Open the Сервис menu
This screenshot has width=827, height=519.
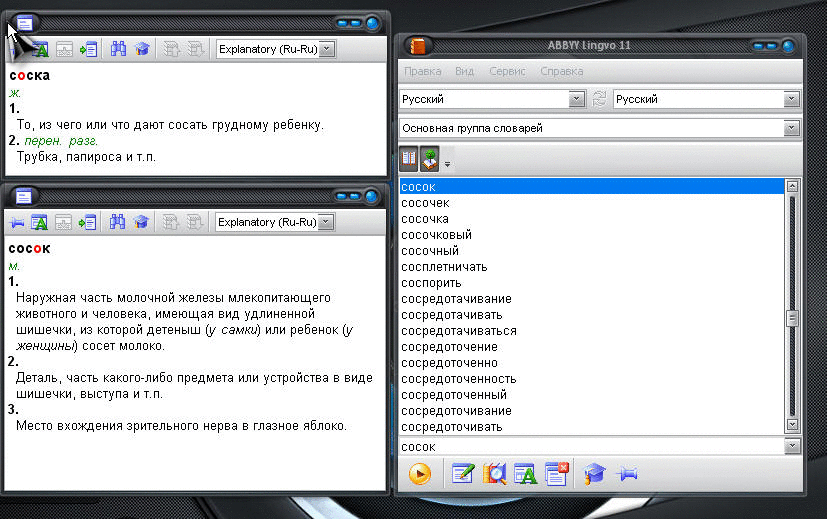[507, 71]
